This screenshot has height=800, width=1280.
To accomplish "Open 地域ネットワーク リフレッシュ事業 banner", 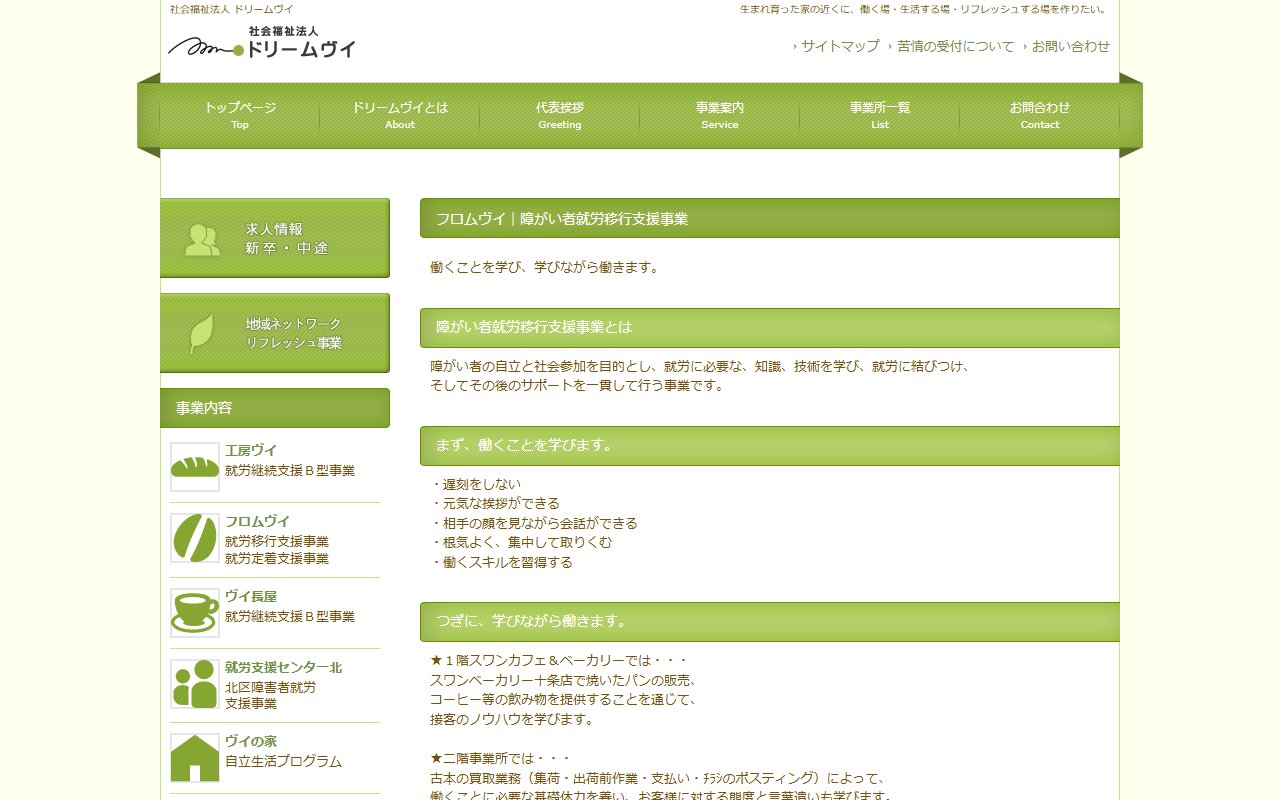I will pyautogui.click(x=275, y=333).
